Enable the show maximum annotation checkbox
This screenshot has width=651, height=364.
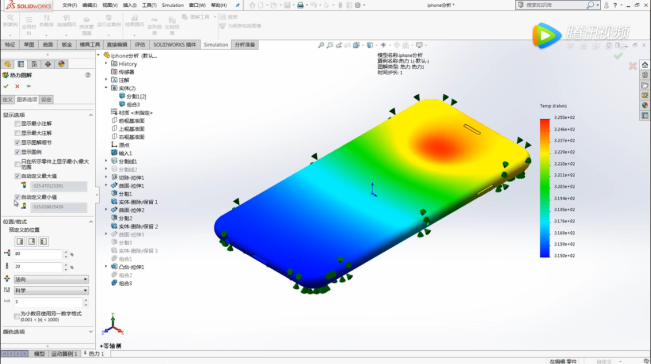(17, 133)
